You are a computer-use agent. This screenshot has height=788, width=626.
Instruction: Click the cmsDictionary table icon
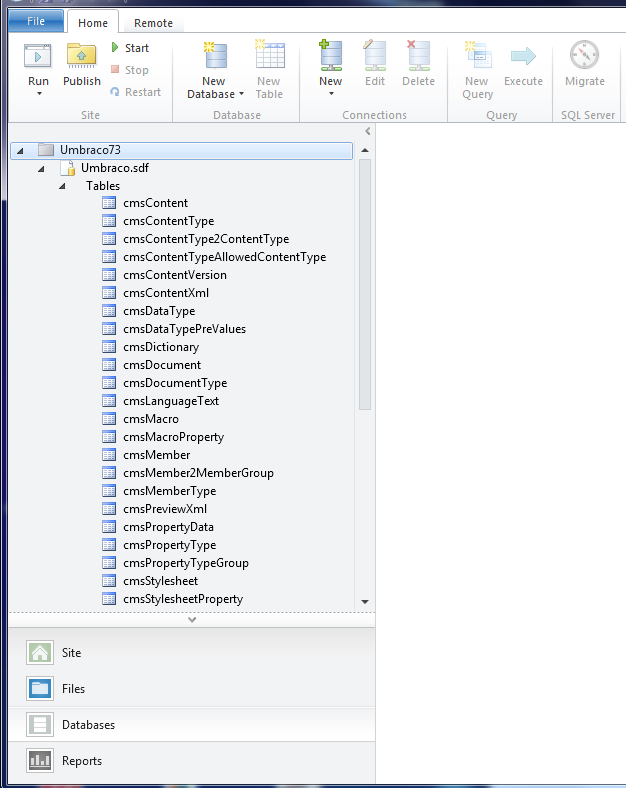point(109,347)
